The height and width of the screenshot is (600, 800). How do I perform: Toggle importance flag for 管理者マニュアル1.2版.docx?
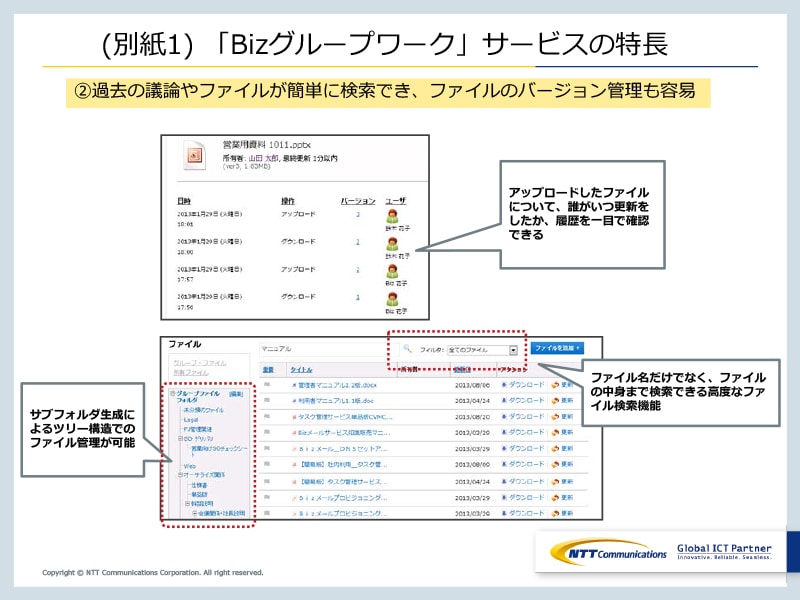[x=267, y=385]
